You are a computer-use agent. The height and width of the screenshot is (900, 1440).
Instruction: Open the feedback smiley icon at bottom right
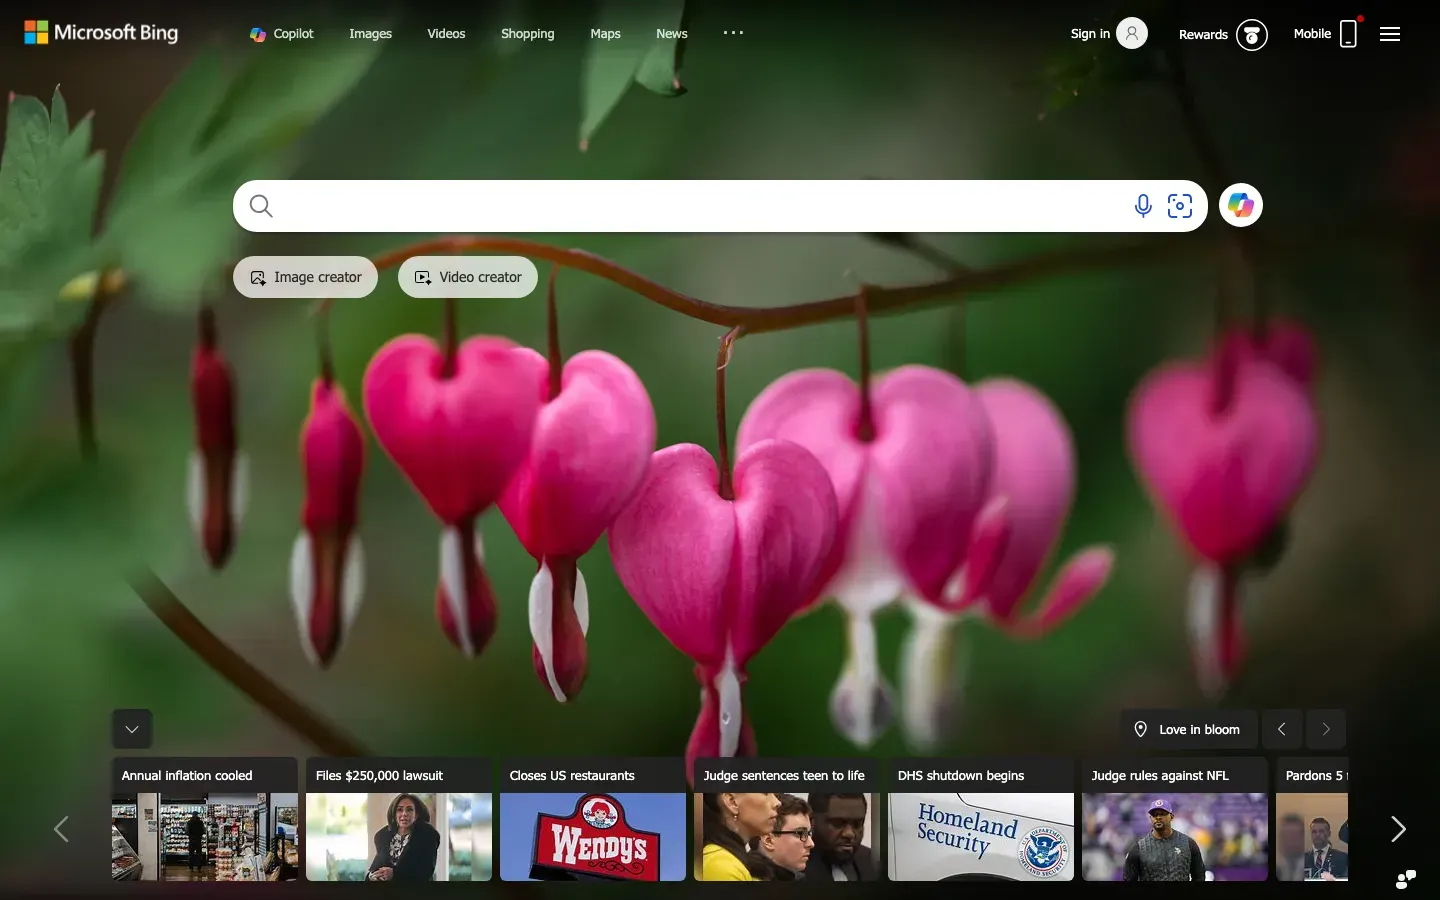coord(1405,880)
